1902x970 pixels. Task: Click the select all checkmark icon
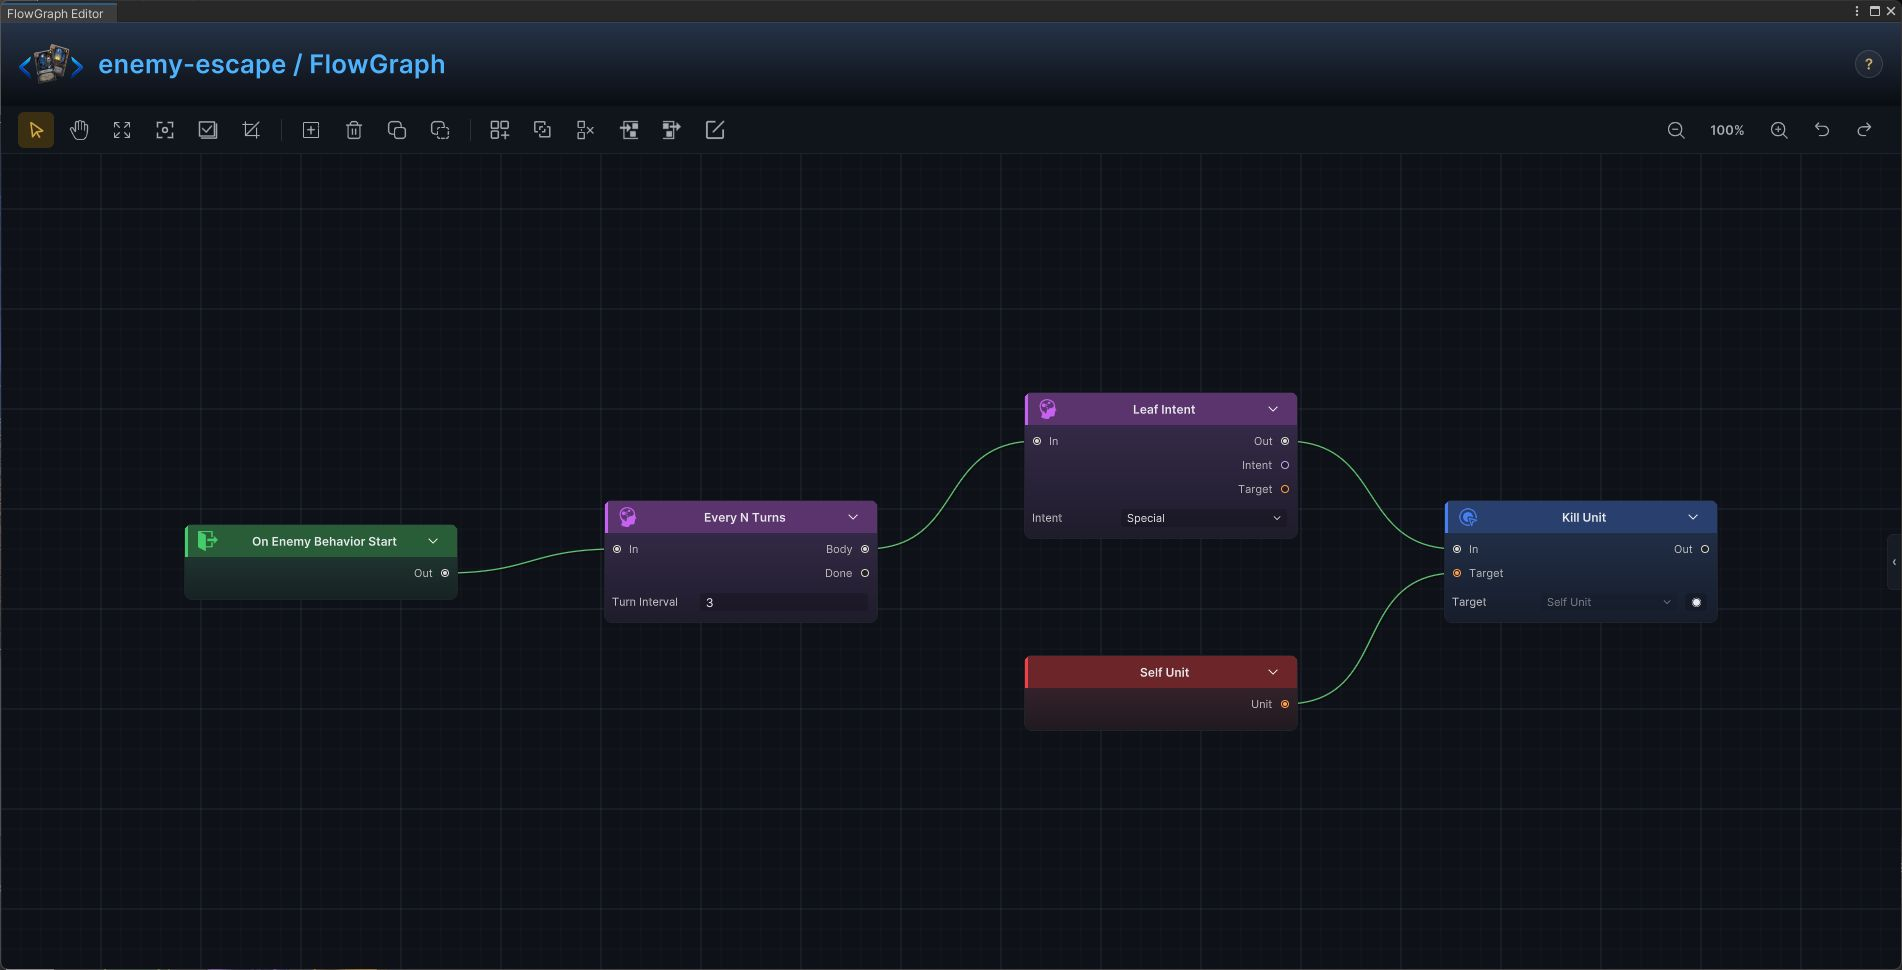pyautogui.click(x=208, y=130)
